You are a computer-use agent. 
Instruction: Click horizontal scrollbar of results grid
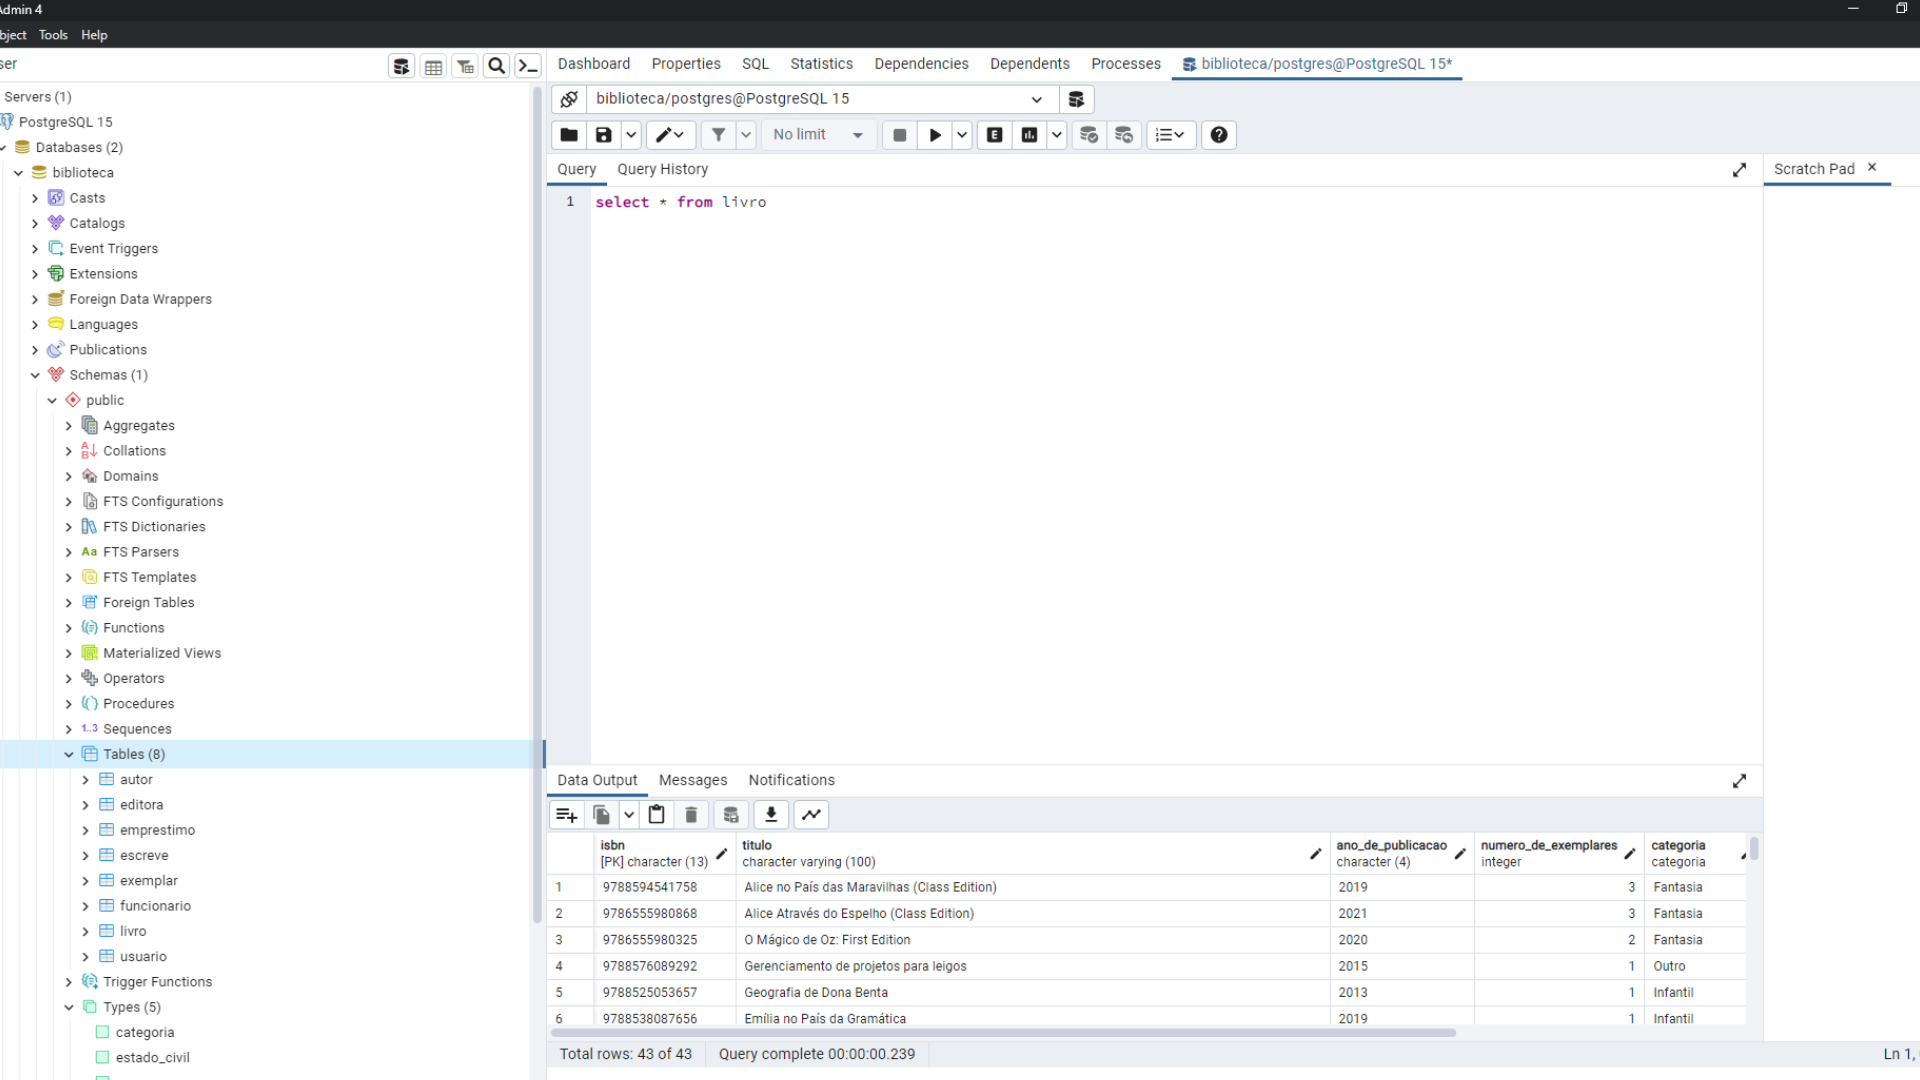pos(1002,1033)
